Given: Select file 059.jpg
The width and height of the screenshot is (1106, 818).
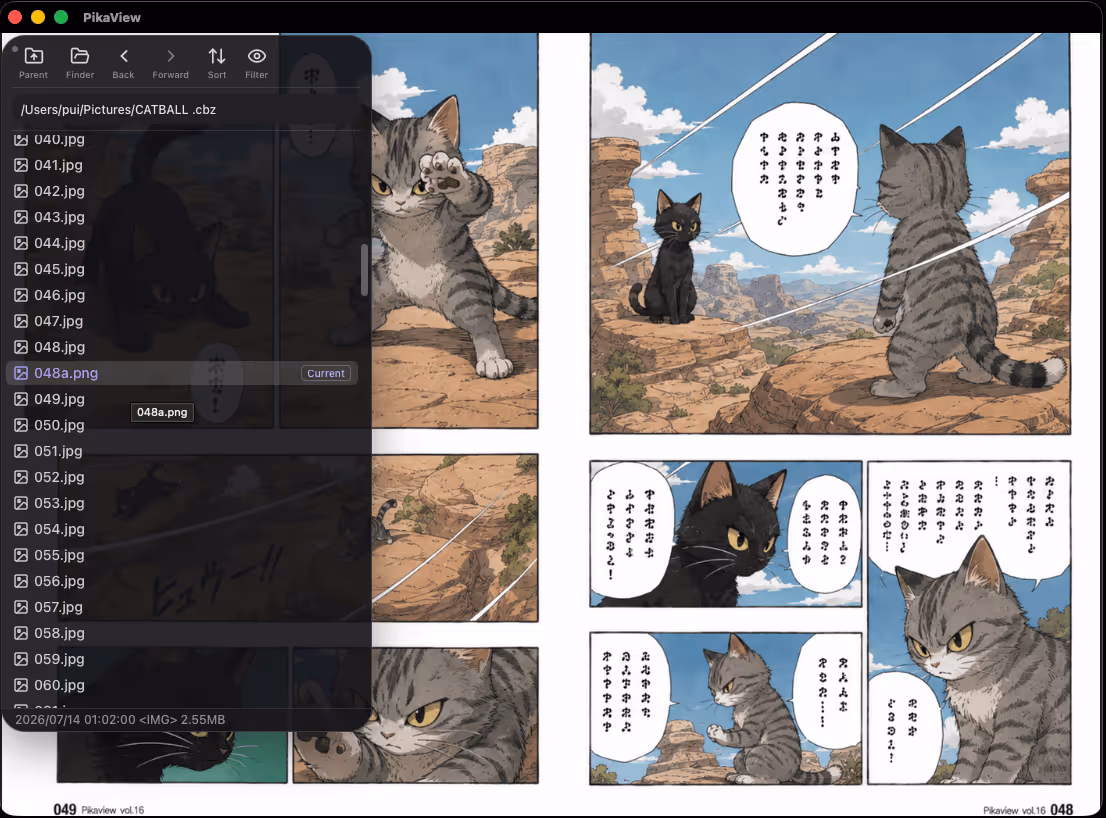Looking at the screenshot, I should pos(182,659).
